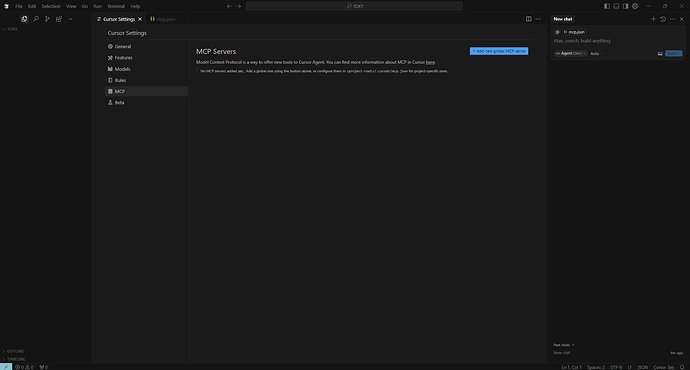Close the chat panel

point(682,19)
